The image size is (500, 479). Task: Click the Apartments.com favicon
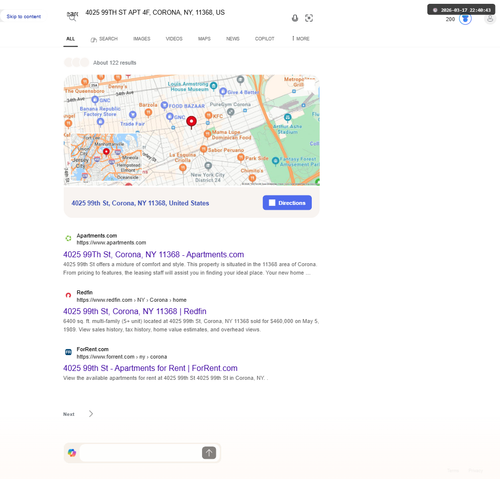tap(68, 238)
